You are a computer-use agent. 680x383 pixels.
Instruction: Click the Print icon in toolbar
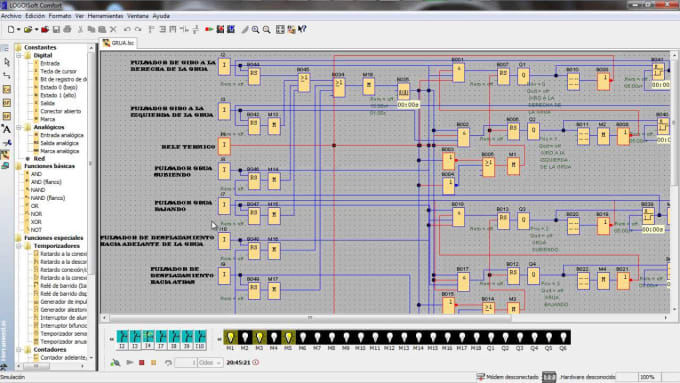point(67,29)
